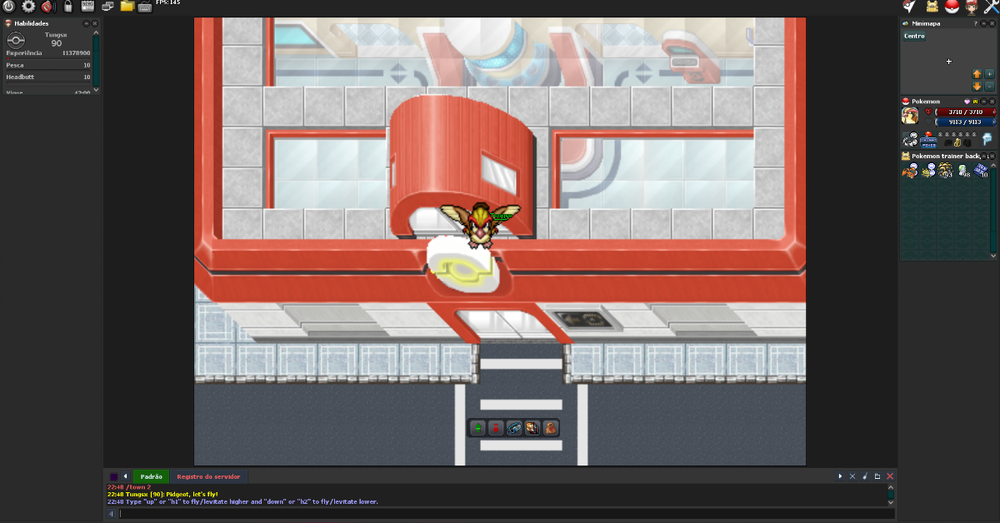The height and width of the screenshot is (523, 1000).
Task: Click the minimap zoom-in plus button
Action: tap(989, 74)
